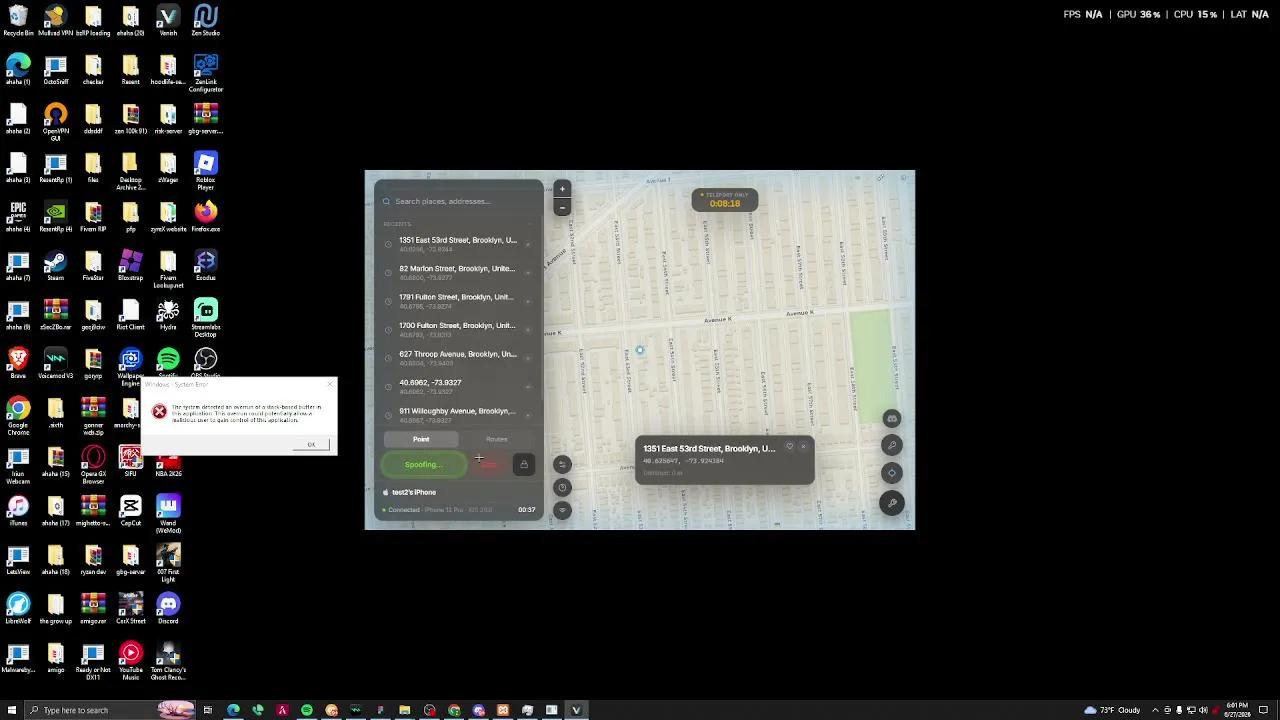Open the weather widget showing 73°F Cloudy
The height and width of the screenshot is (720, 1280).
point(1112,710)
